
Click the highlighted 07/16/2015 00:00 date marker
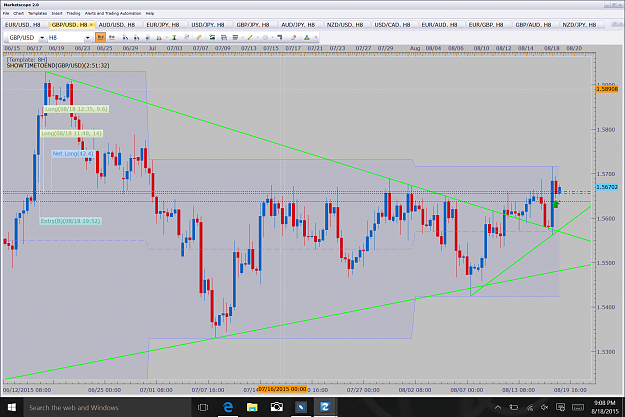pos(282,389)
